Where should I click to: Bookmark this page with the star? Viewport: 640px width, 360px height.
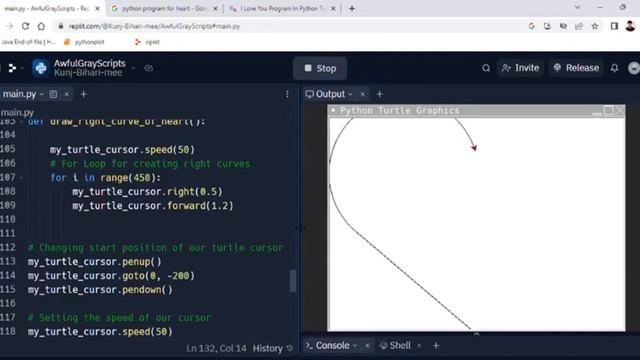tap(595, 26)
